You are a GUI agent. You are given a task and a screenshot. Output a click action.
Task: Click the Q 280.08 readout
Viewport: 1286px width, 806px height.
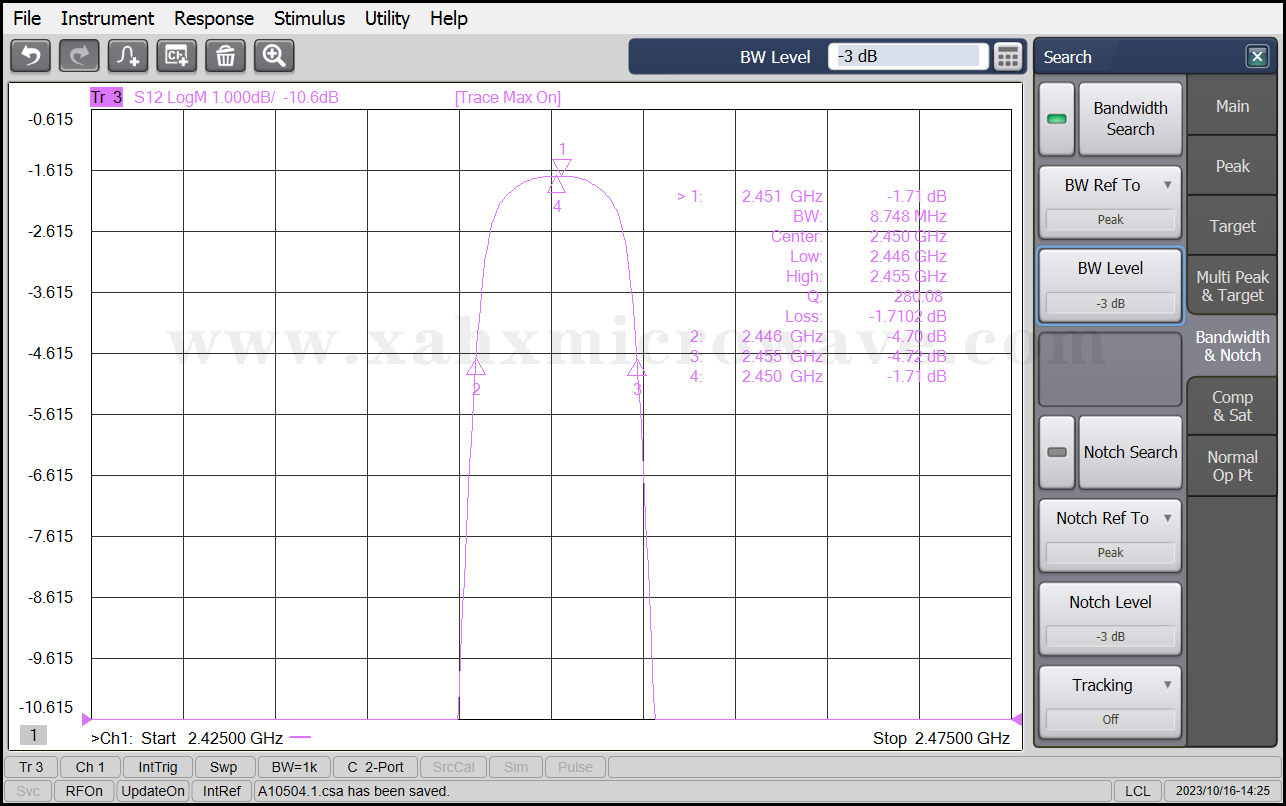[x=876, y=296]
